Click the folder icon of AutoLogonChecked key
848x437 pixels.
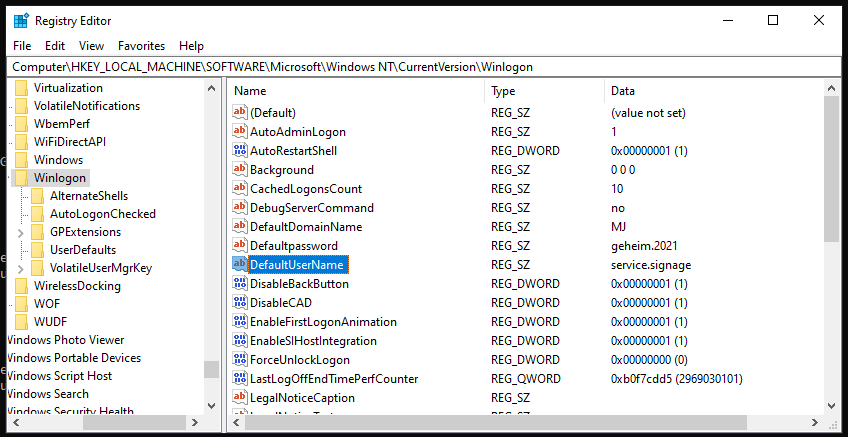tap(37, 214)
